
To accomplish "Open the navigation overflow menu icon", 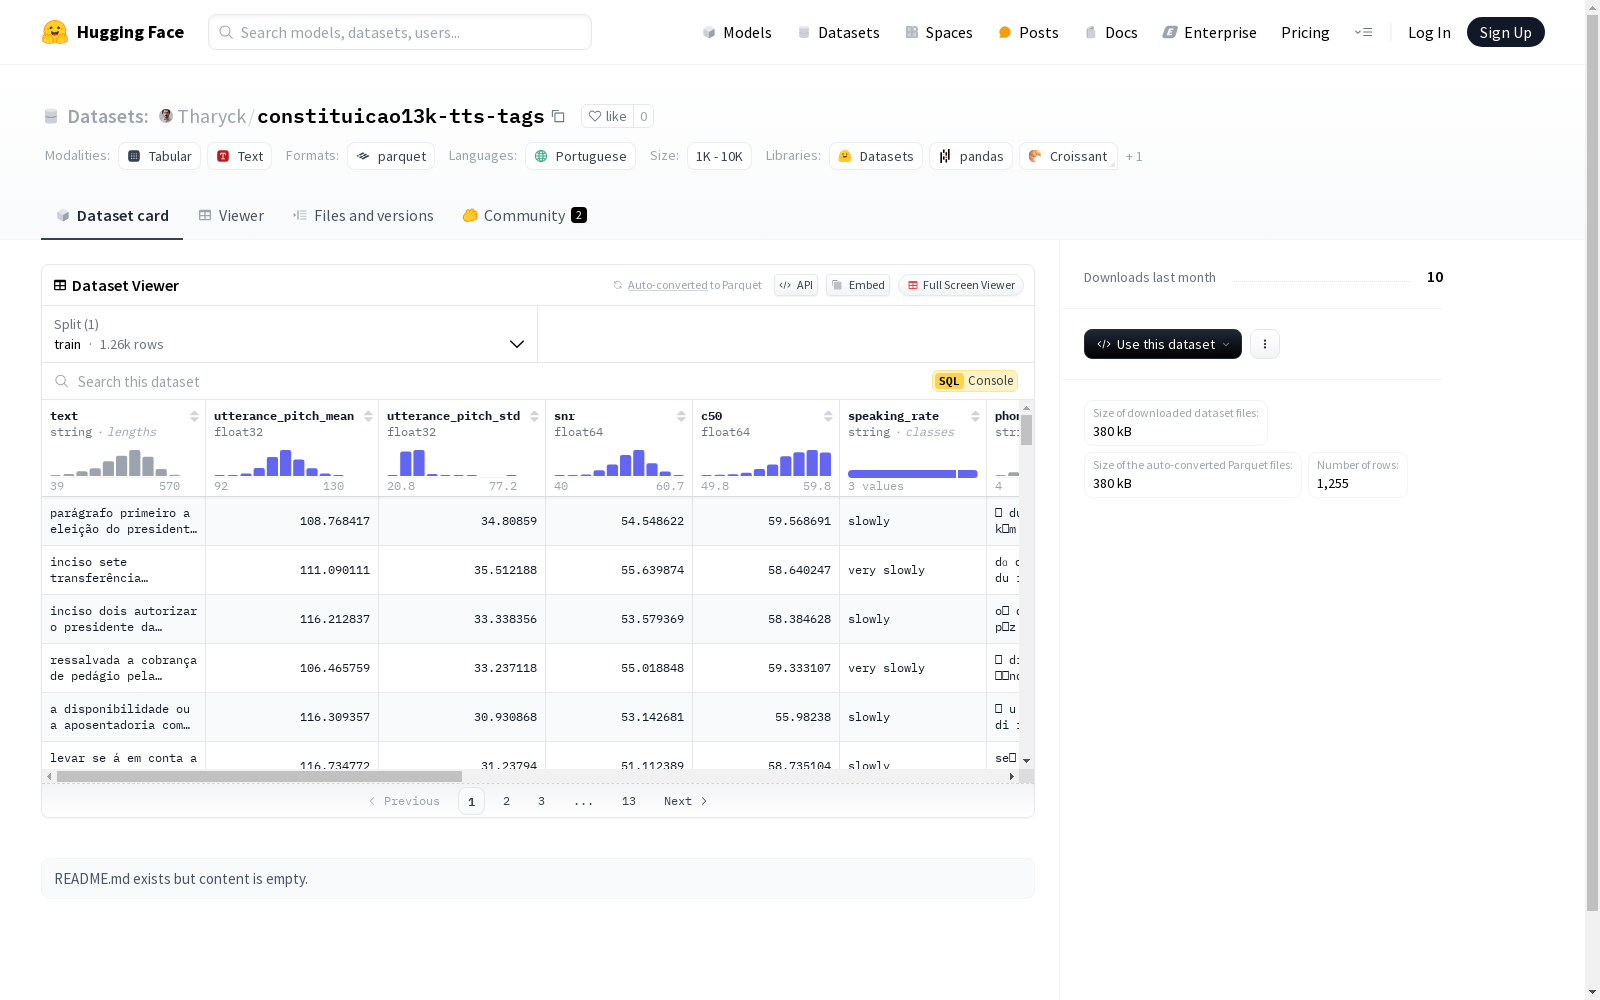I will click(x=1363, y=32).
